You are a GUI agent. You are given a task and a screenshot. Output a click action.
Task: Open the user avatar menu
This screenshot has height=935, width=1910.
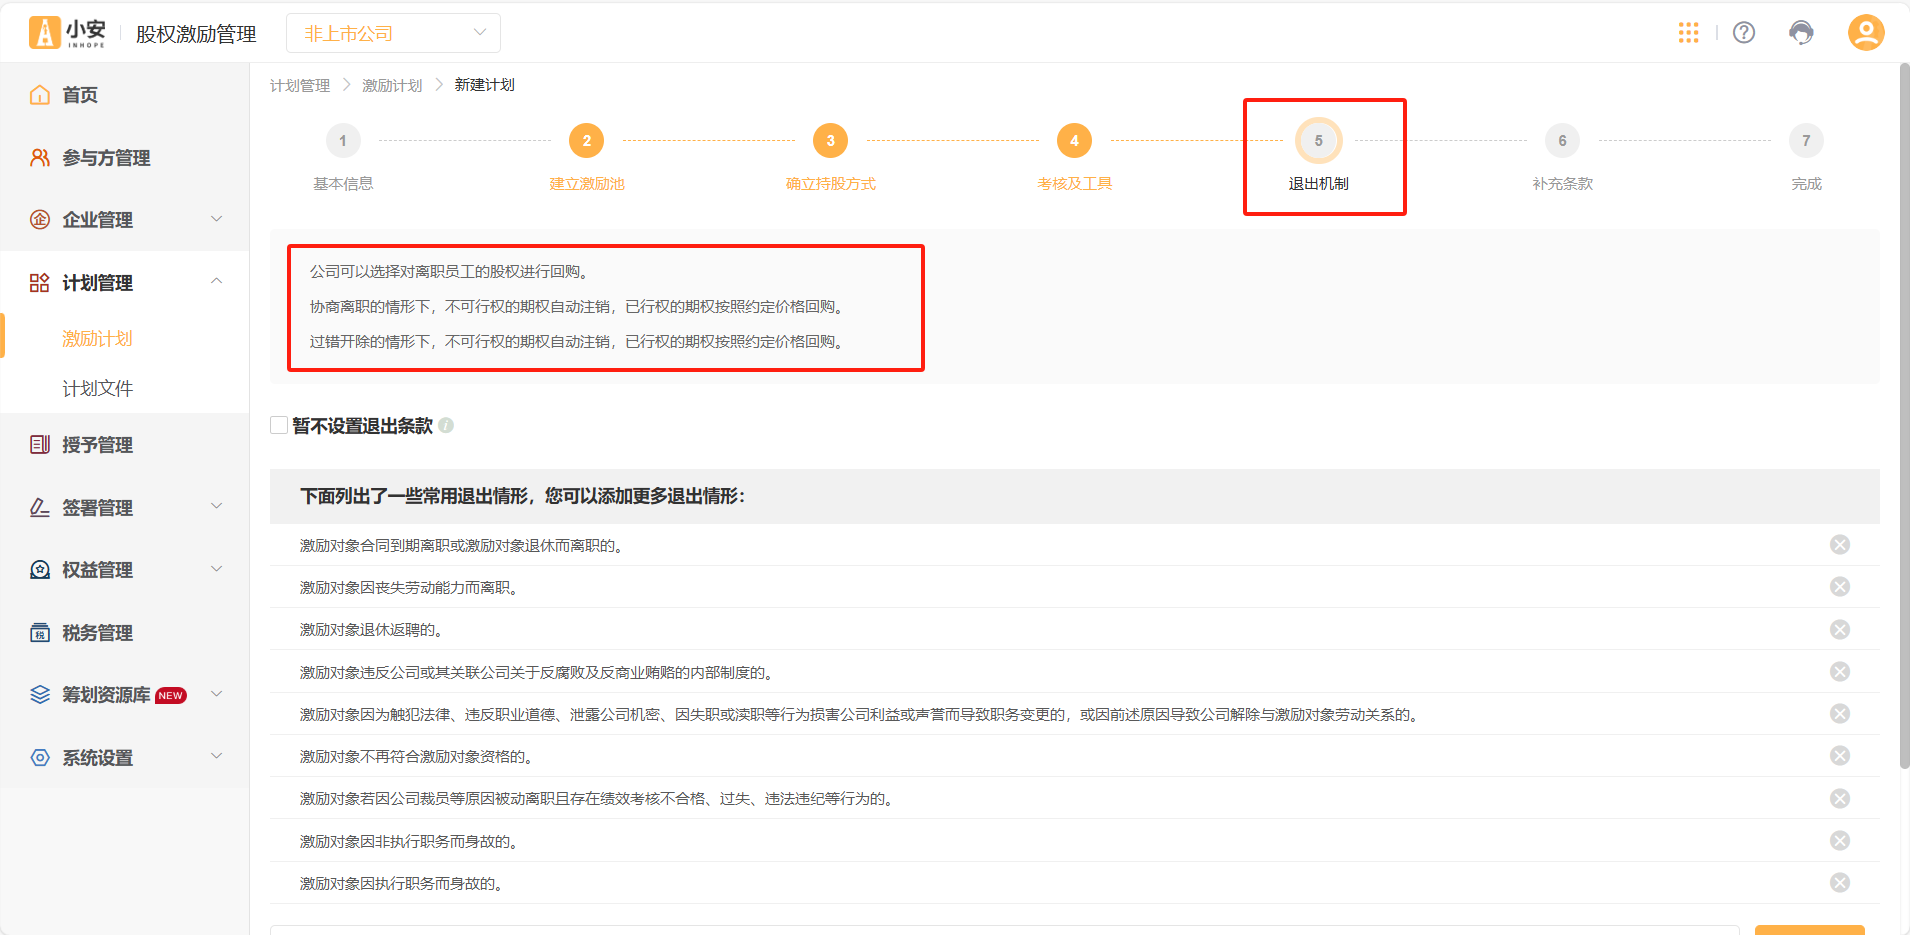click(1866, 32)
